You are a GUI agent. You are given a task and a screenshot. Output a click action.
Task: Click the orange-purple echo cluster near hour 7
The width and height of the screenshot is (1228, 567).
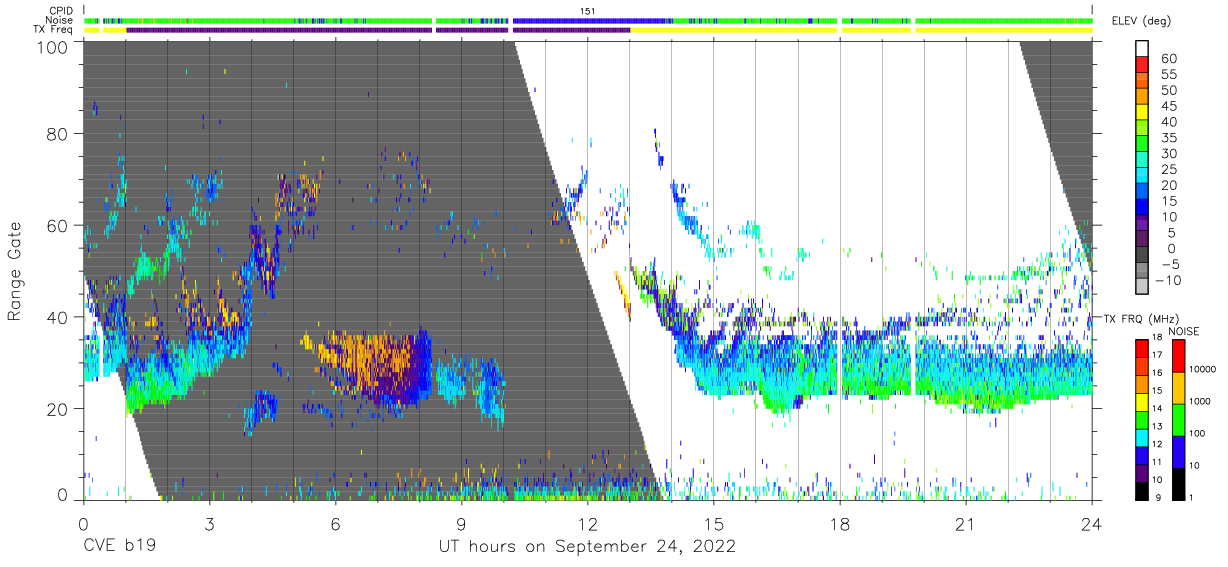(375, 365)
